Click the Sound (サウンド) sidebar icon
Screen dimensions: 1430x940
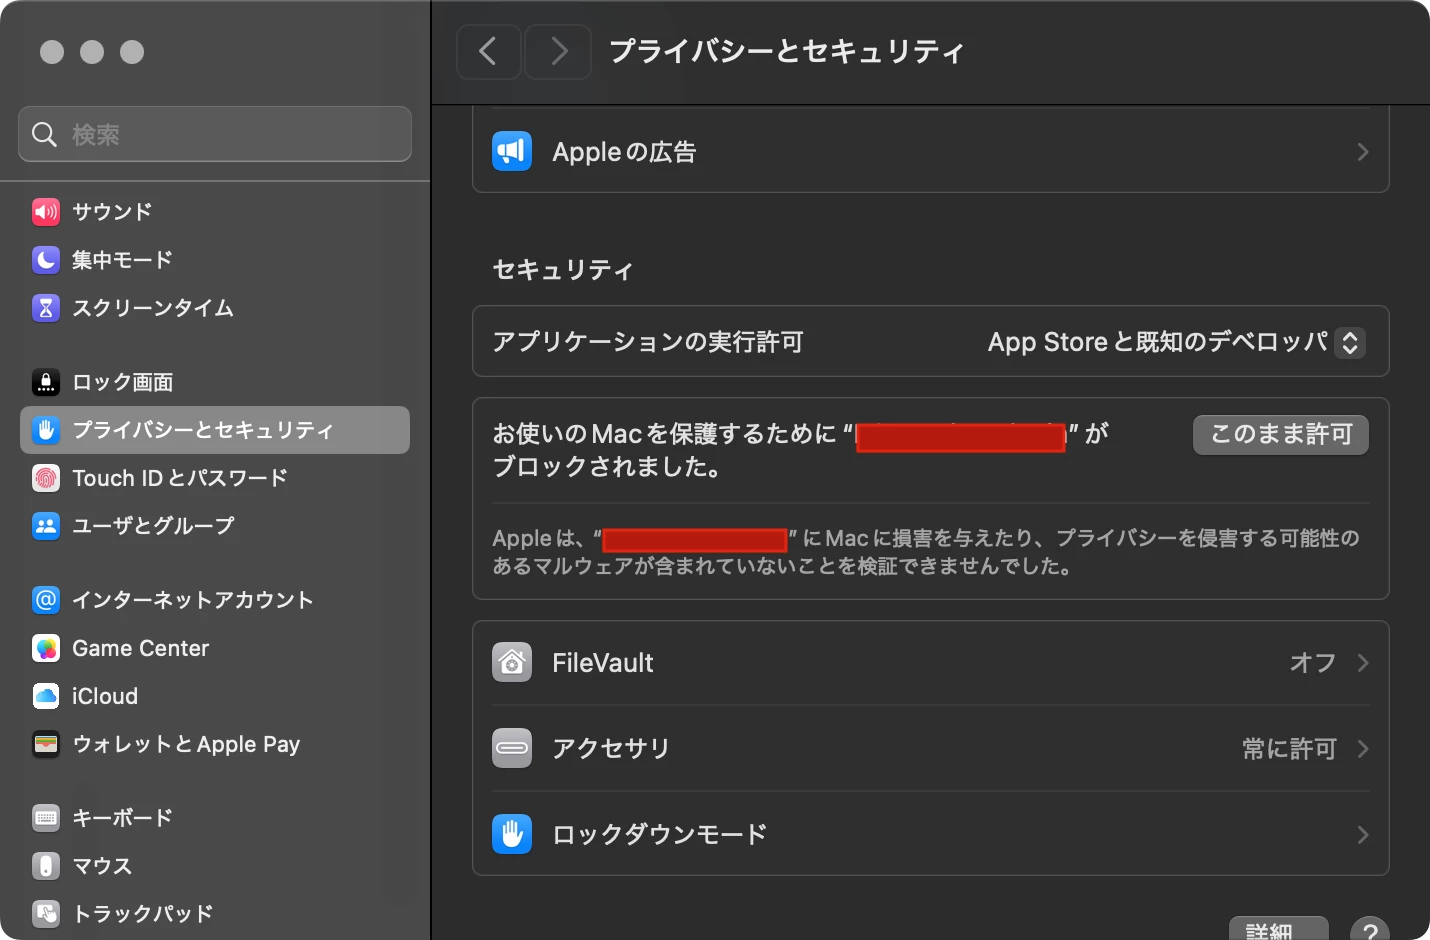click(x=46, y=212)
